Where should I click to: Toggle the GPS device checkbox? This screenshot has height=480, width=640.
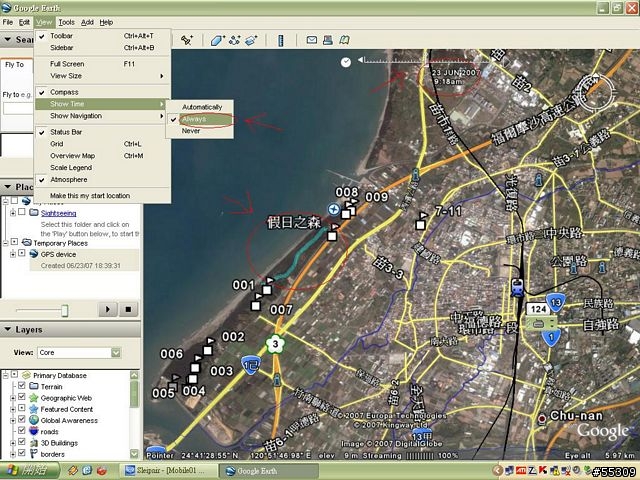[x=22, y=254]
